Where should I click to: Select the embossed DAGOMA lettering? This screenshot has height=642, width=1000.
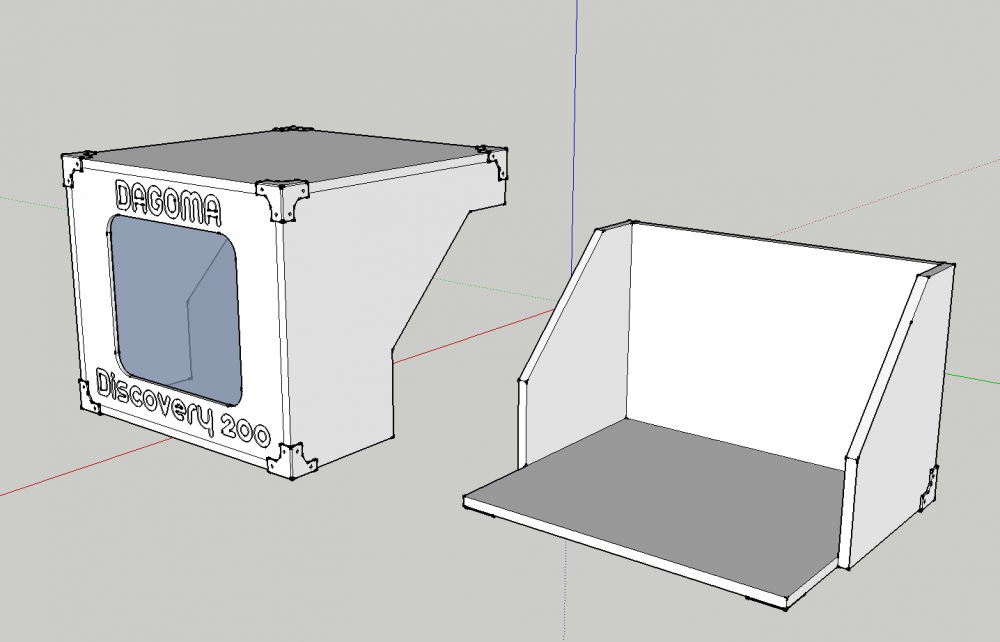168,203
